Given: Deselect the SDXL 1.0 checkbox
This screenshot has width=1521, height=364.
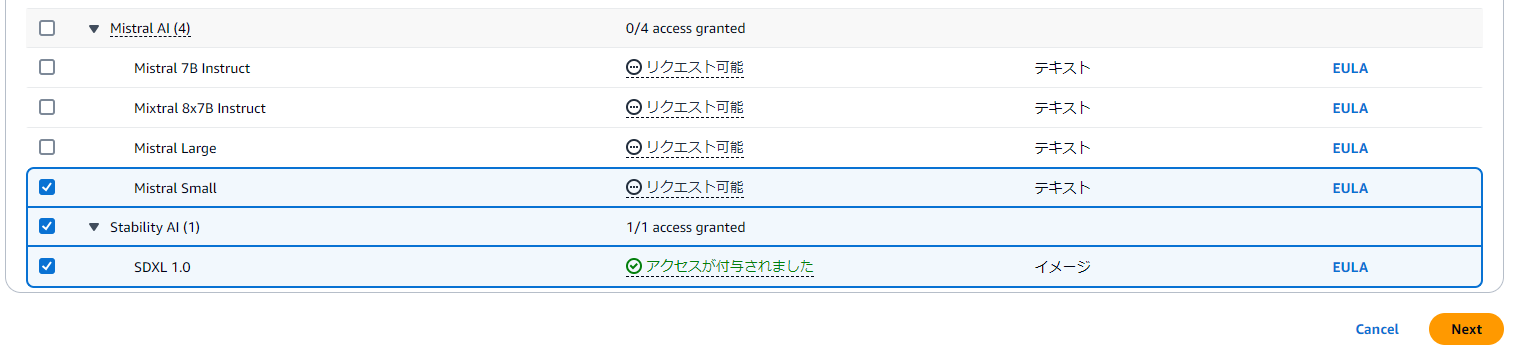Looking at the screenshot, I should tap(47, 266).
